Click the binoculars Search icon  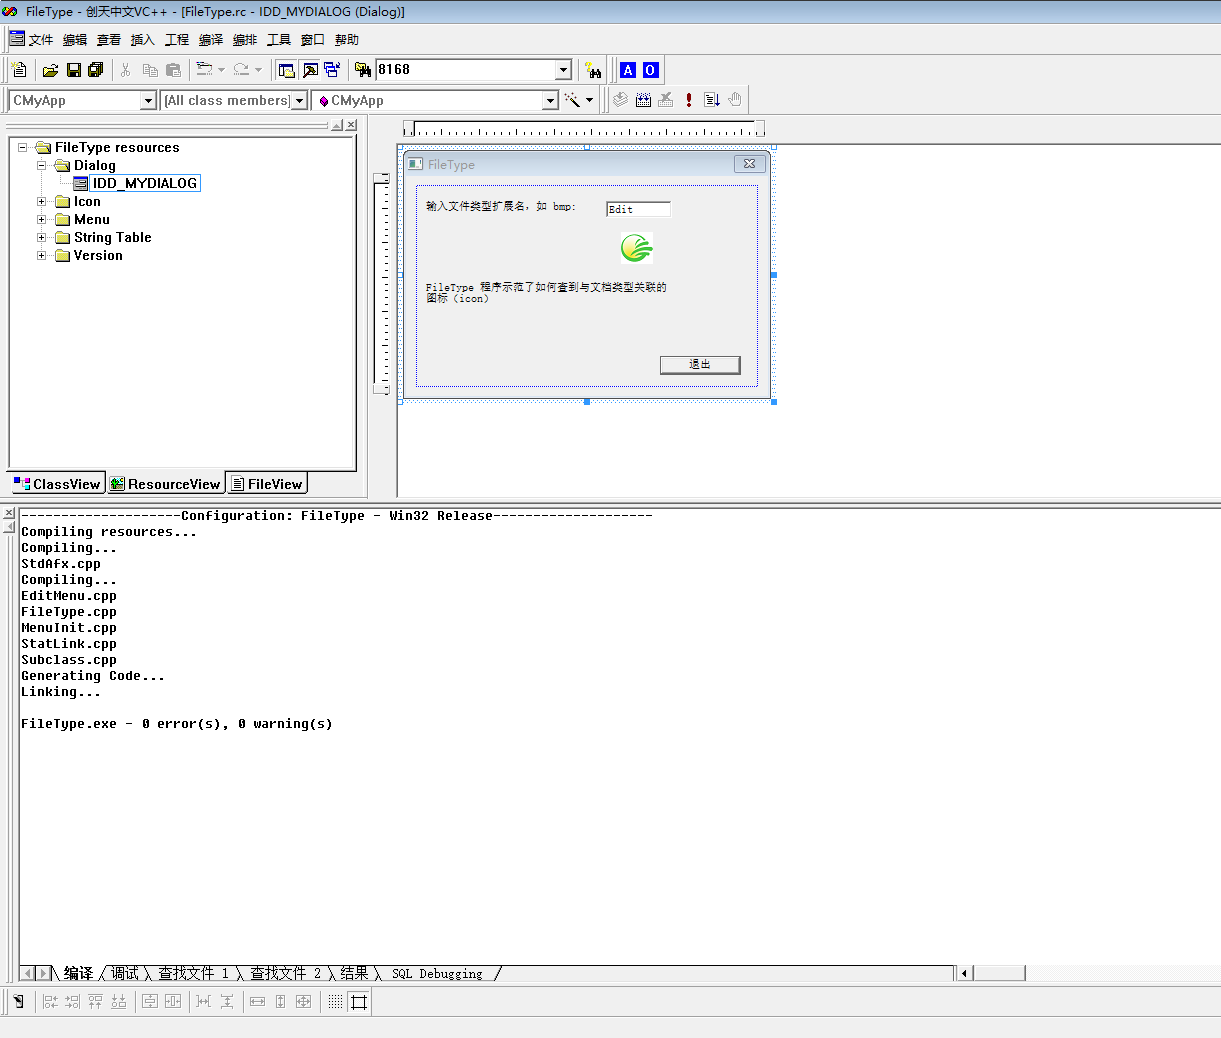pyautogui.click(x=594, y=70)
